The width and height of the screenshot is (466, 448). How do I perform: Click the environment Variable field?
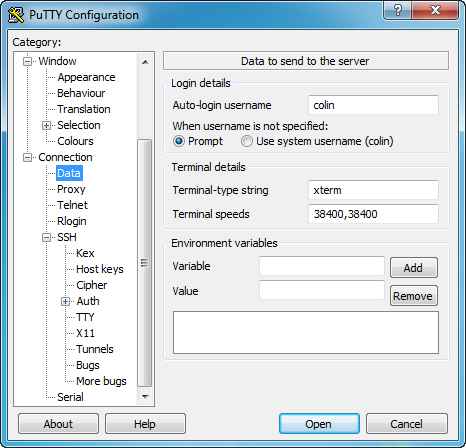pyautogui.click(x=322, y=266)
